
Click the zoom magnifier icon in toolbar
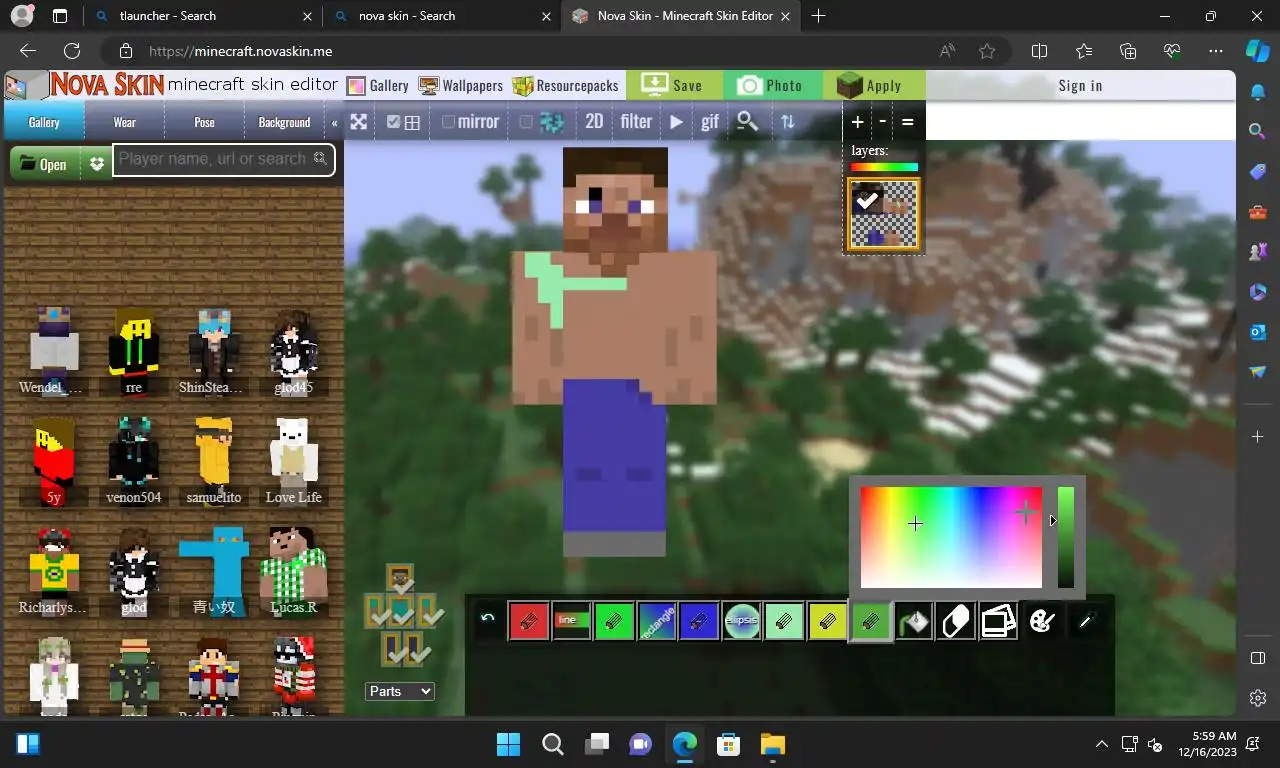pos(747,122)
